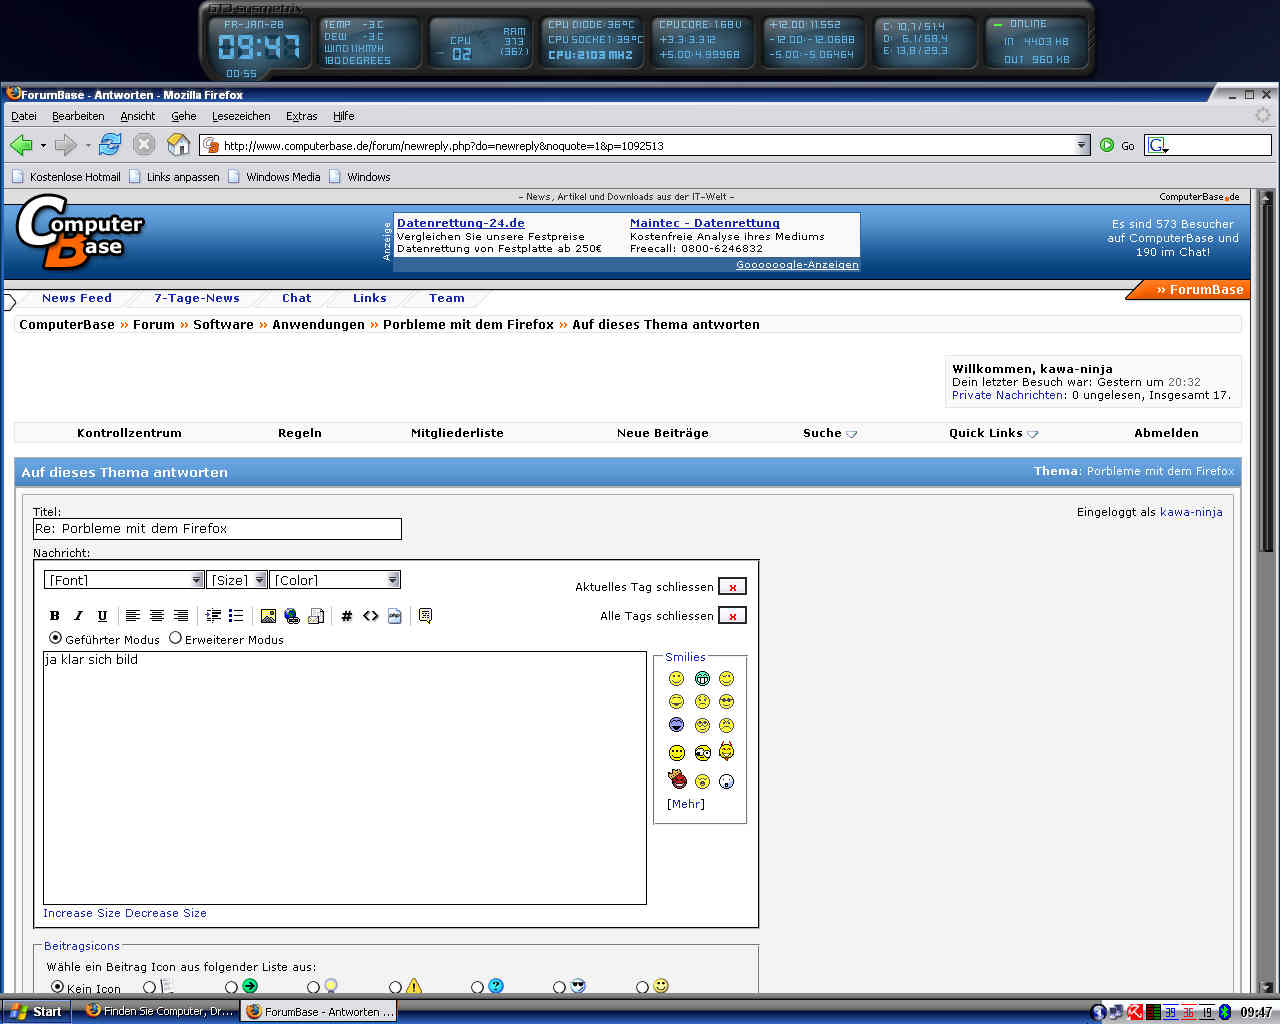1280x1024 pixels.
Task: Open the [Color] dropdown
Action: pos(335,580)
